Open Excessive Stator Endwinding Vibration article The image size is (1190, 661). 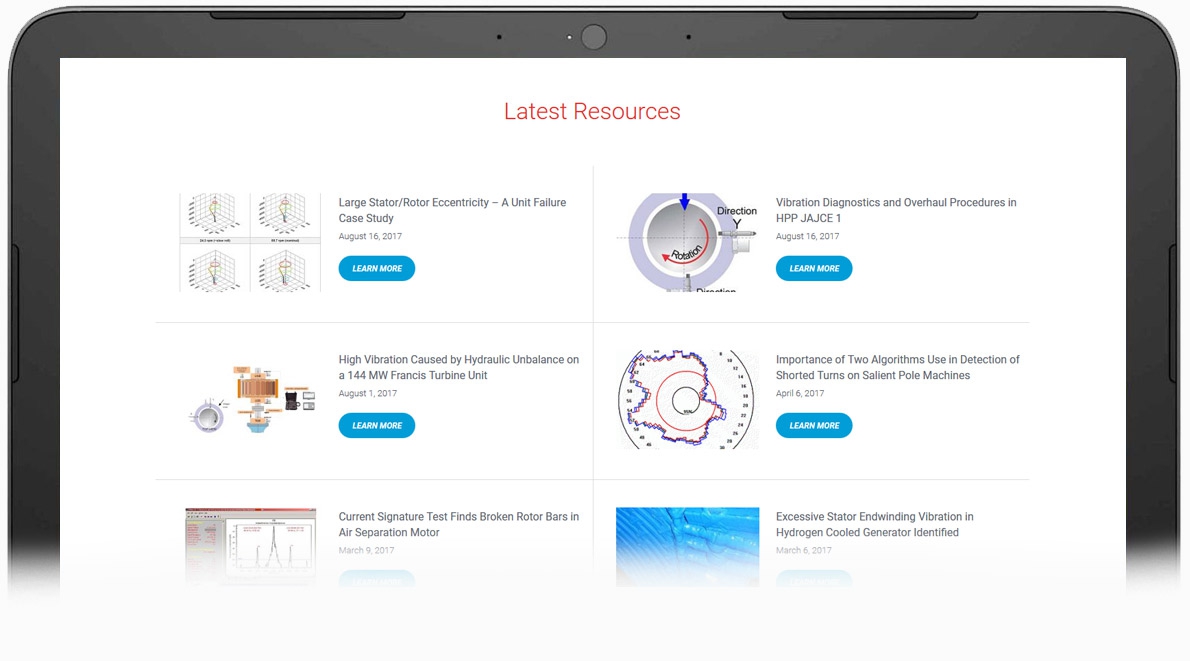(x=874, y=524)
